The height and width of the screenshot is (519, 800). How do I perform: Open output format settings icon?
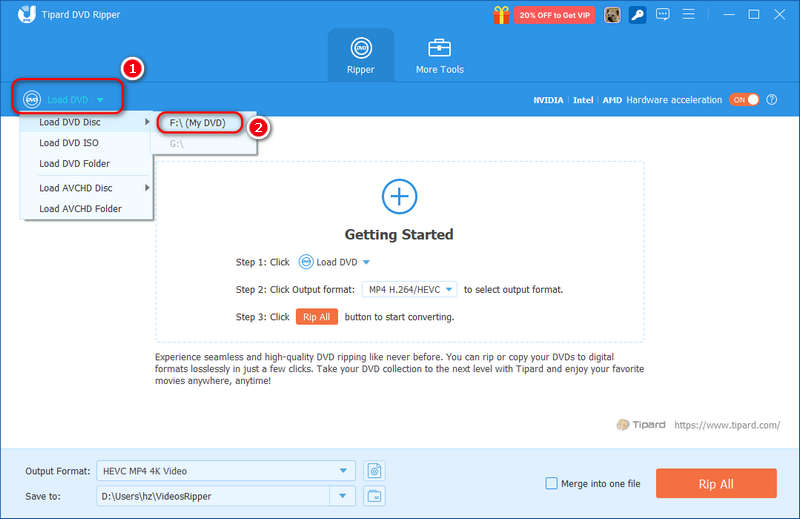[x=375, y=470]
